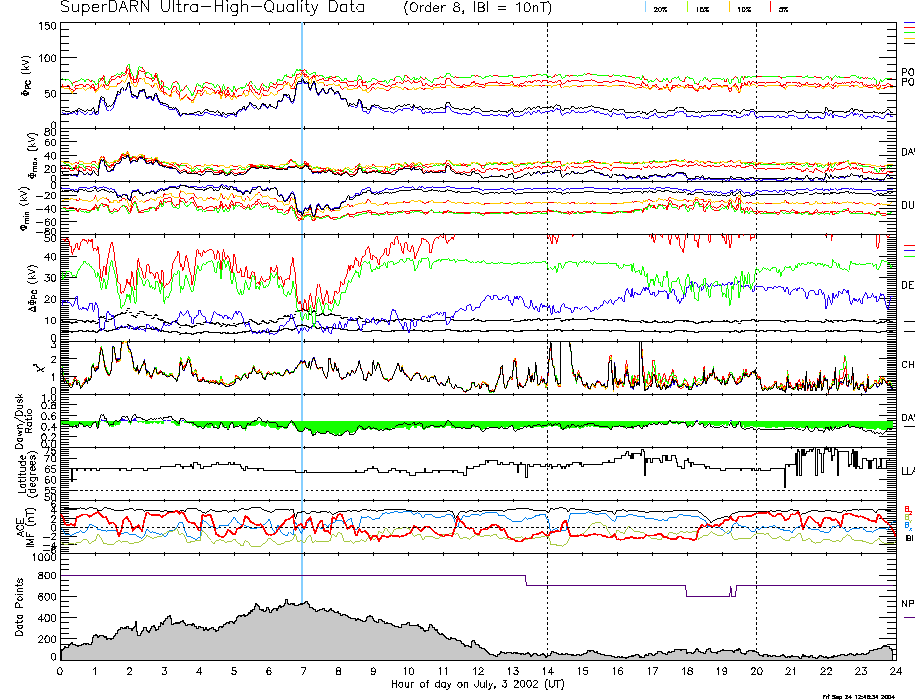Viewport: 915px width, 700px height.
Task: Select the 5% red legend entry
Action: point(783,8)
